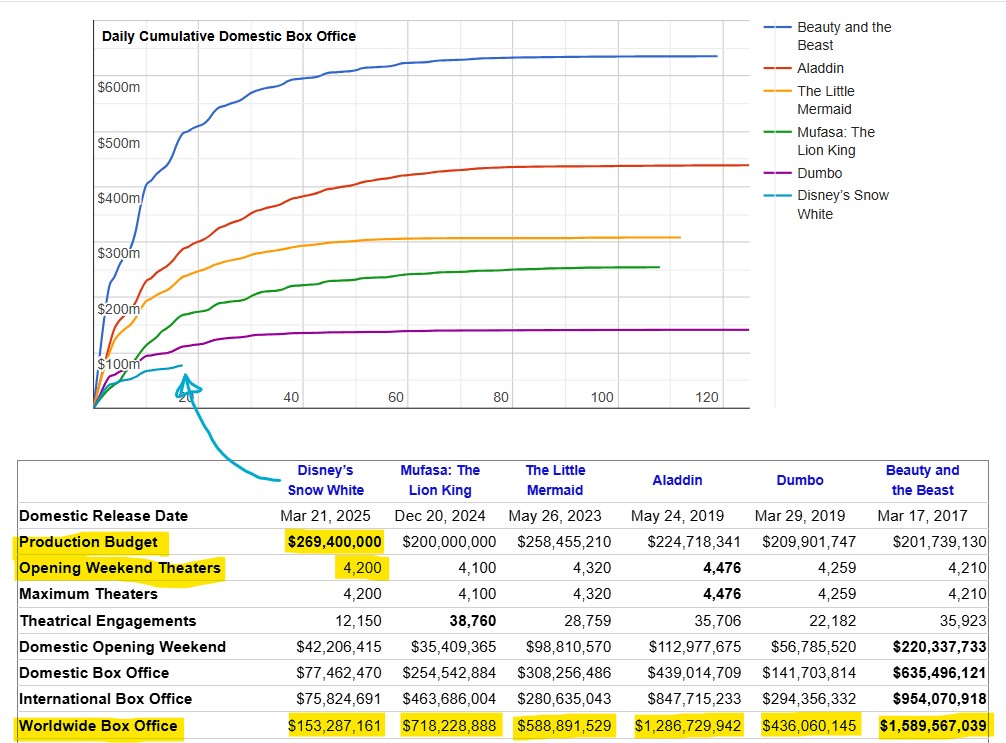1006x743 pixels.
Task: Click the highlighted Production Budget row label
Action: pos(88,542)
